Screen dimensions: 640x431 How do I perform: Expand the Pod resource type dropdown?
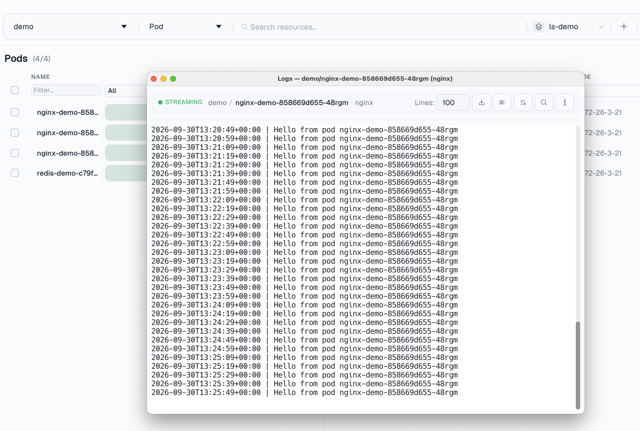pyautogui.click(x=185, y=27)
